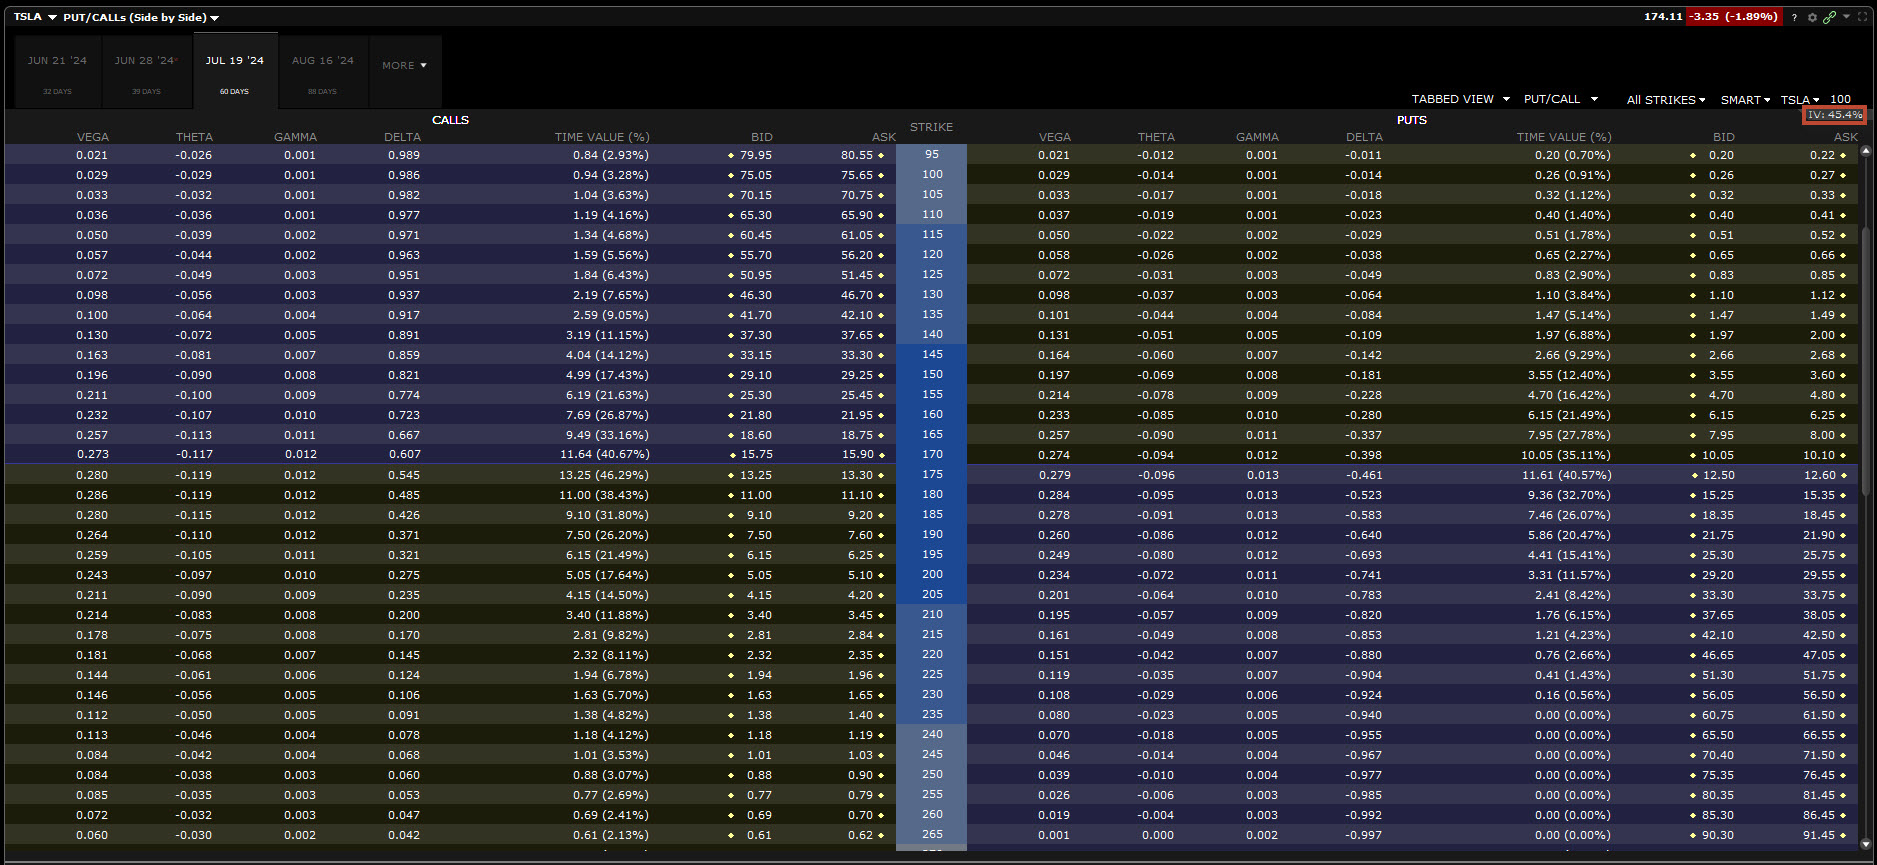Expand MORE expiration dates
Image resolution: width=1877 pixels, height=865 pixels.
404,66
